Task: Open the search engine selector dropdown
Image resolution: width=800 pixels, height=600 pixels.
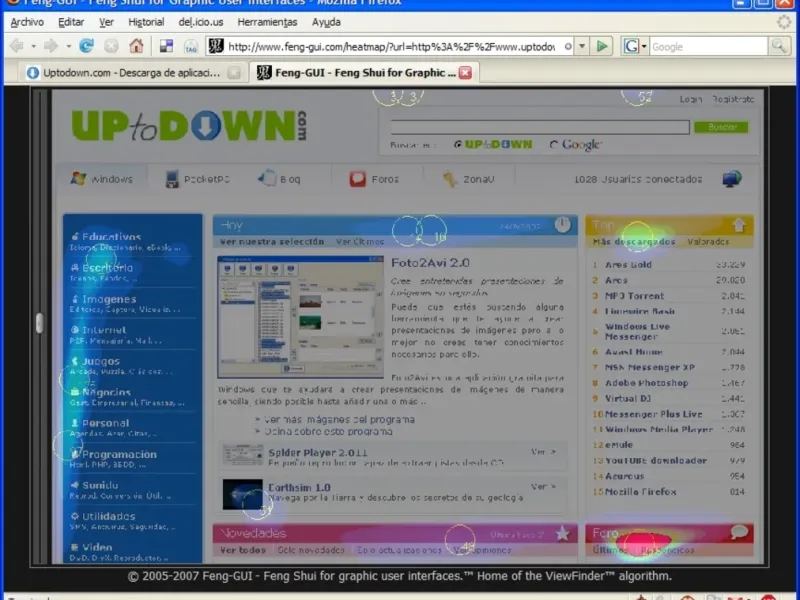Action: tap(644, 46)
